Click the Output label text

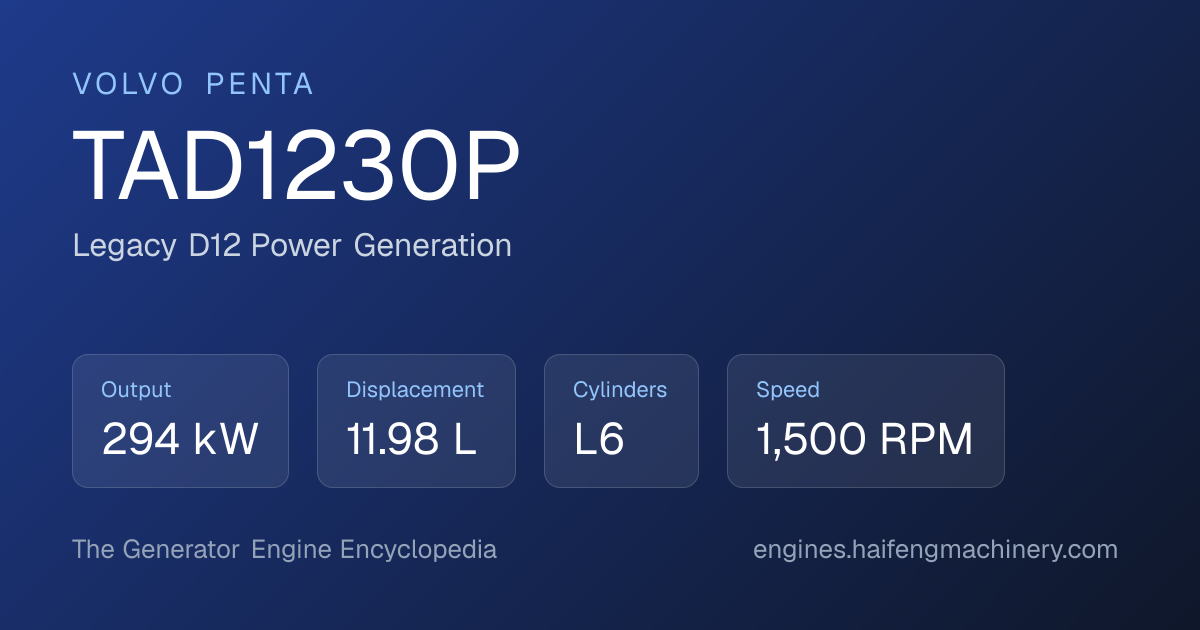136,390
